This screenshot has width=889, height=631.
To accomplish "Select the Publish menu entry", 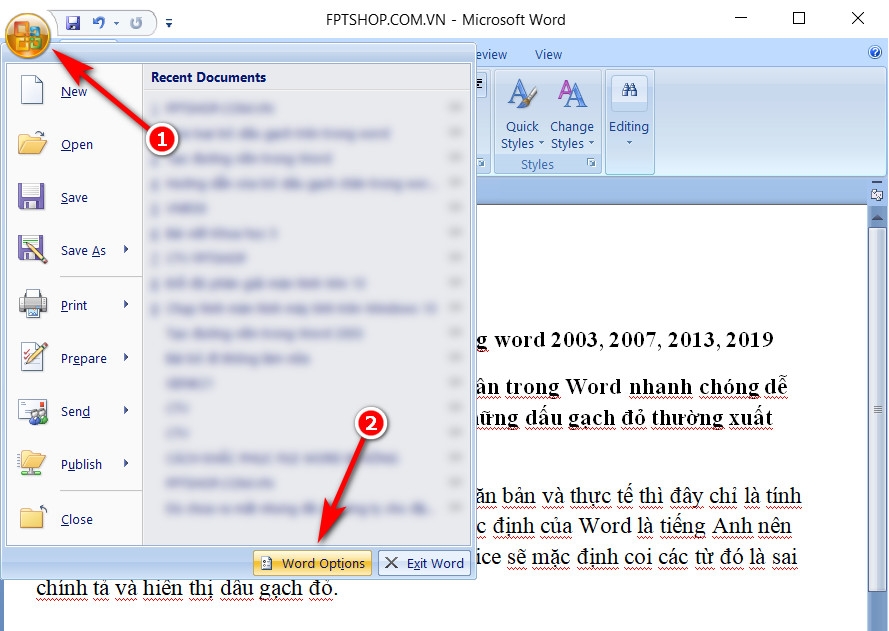I will point(81,464).
